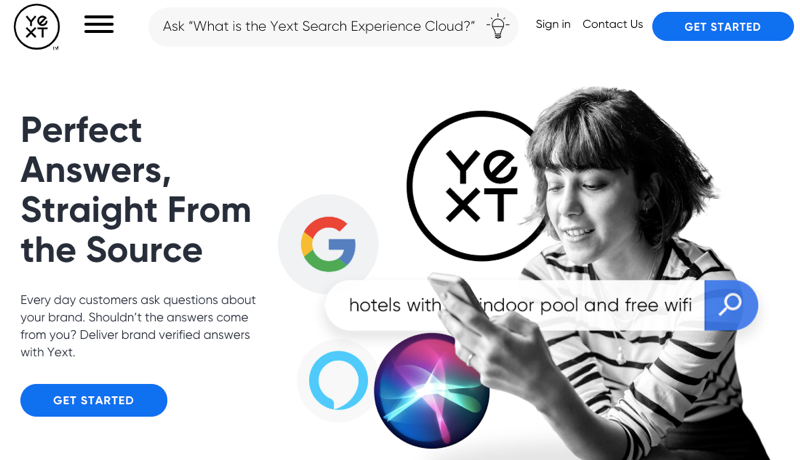
Task: Click the Yext logo in the header
Action: 36,27
